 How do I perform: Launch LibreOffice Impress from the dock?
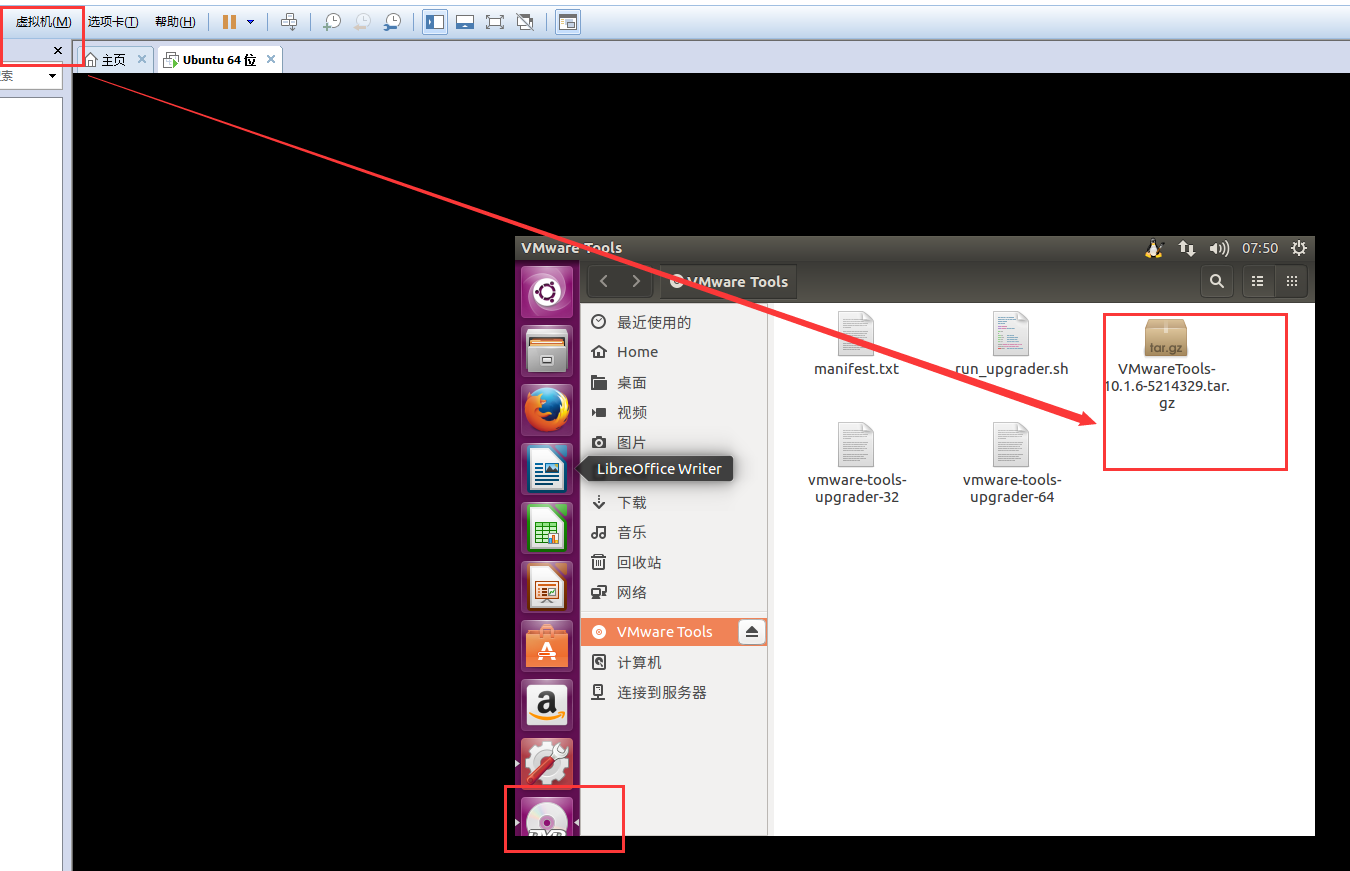coord(547,587)
